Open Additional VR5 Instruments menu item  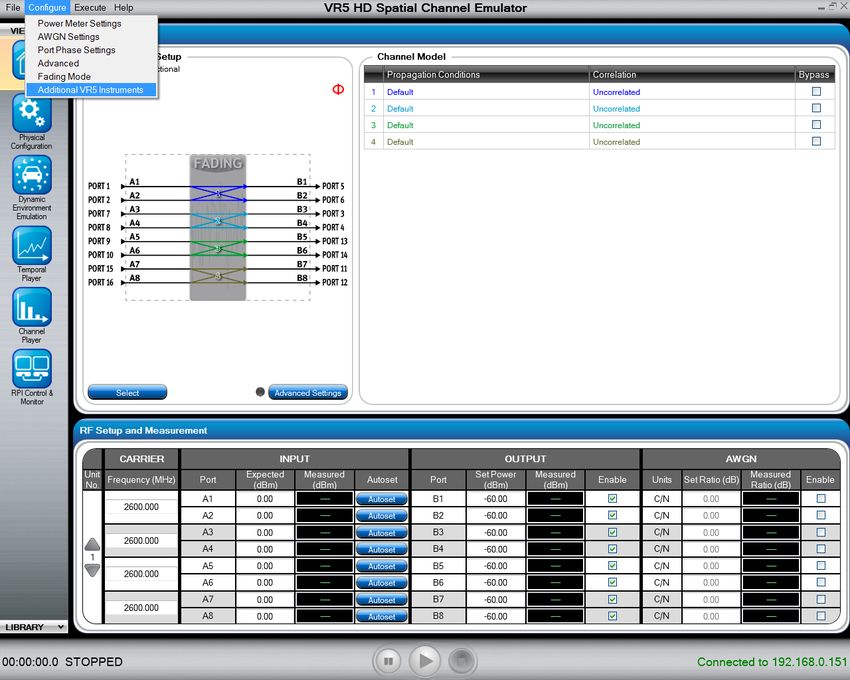pos(92,89)
